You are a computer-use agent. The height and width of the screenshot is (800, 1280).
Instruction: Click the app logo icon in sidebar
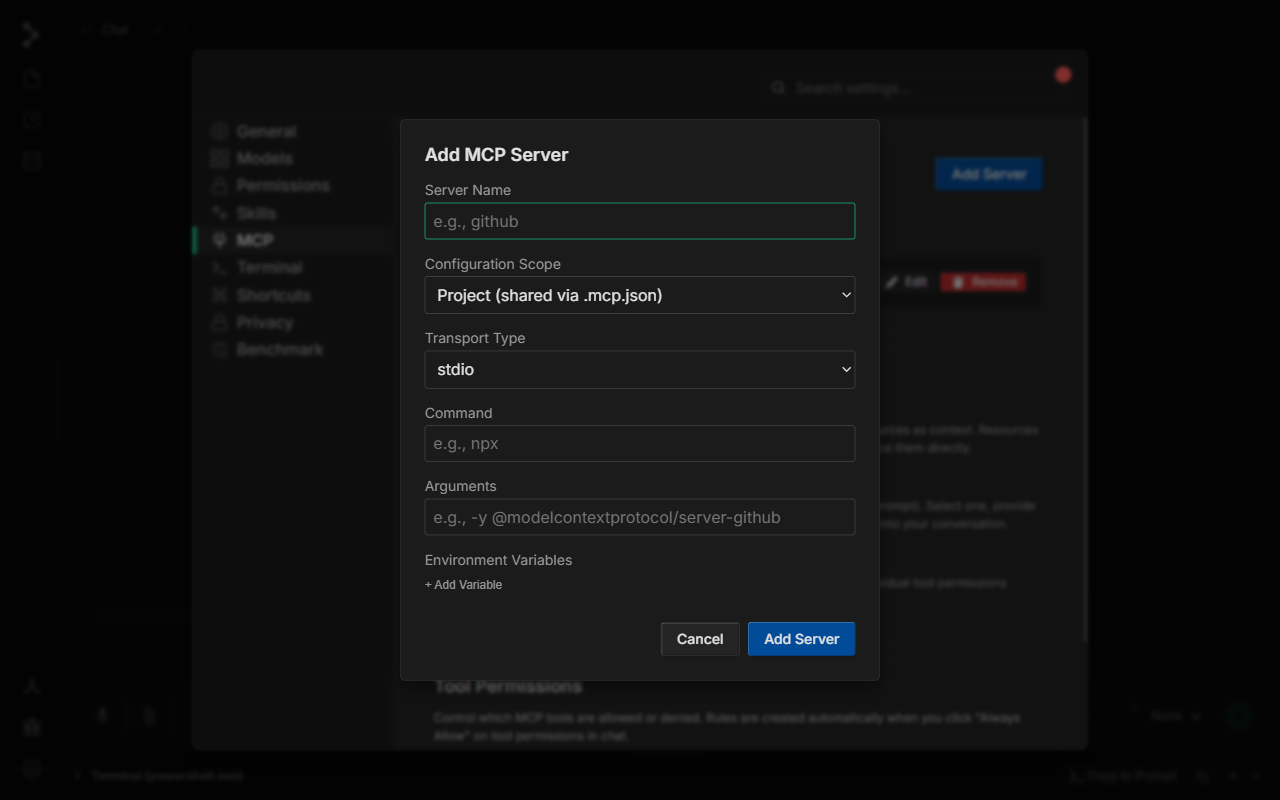(31, 35)
